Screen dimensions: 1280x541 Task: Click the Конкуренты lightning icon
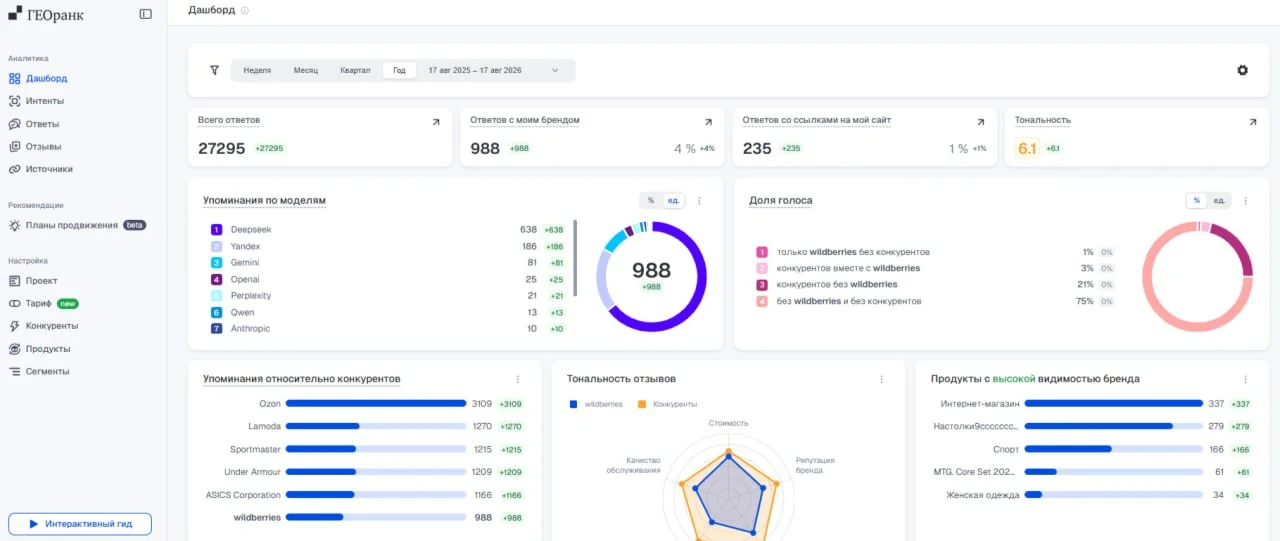click(x=15, y=326)
